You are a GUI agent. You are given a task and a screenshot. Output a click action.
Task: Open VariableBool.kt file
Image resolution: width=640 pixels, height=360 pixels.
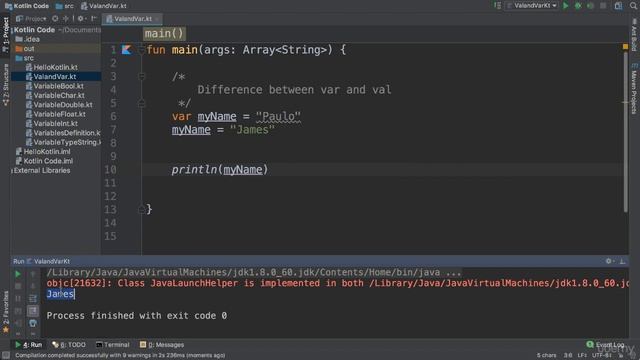click(x=54, y=86)
